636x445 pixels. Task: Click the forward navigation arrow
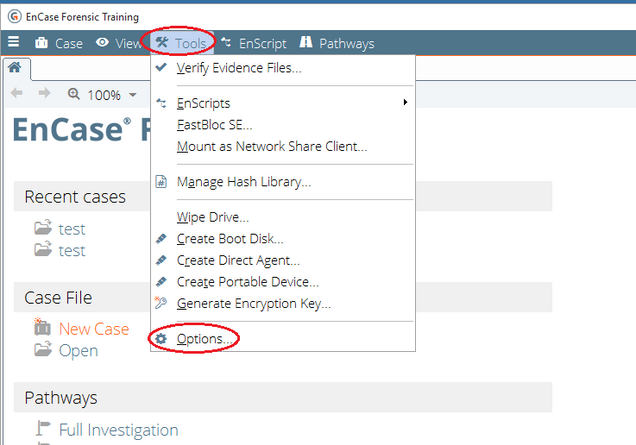point(44,94)
